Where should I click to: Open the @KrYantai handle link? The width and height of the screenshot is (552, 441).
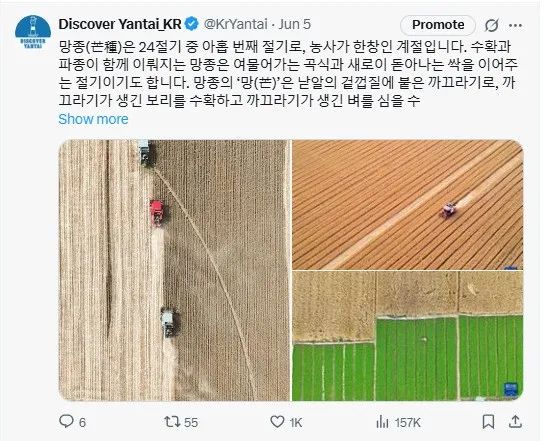236,24
